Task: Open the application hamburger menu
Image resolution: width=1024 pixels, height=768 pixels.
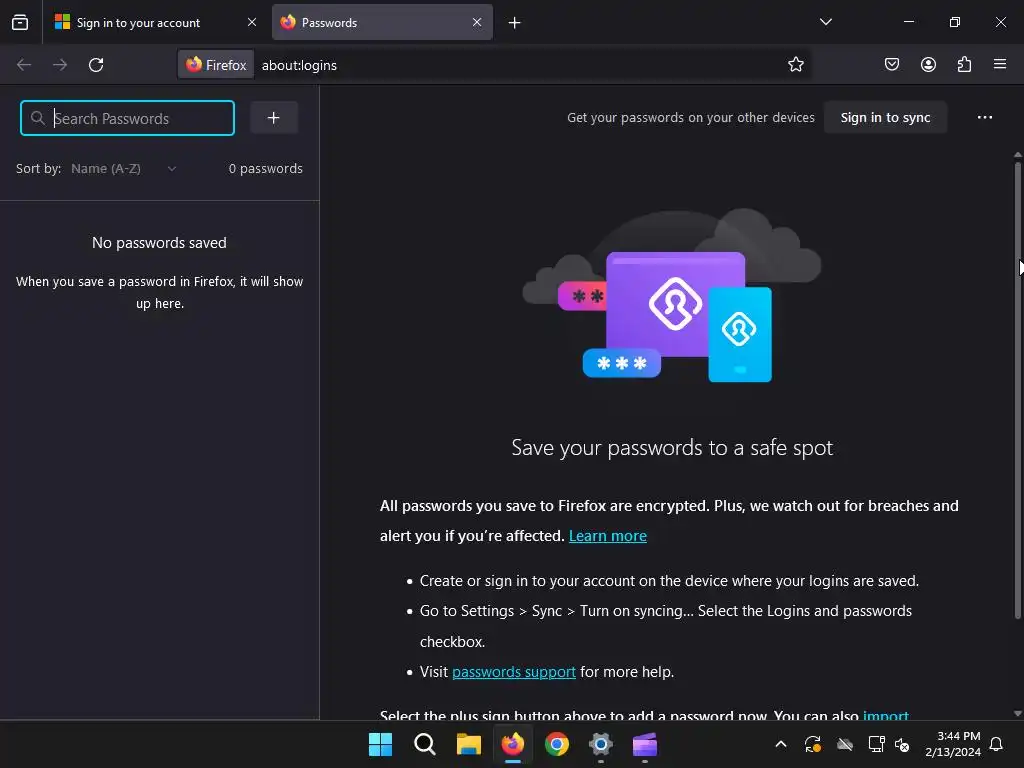Action: point(1000,64)
